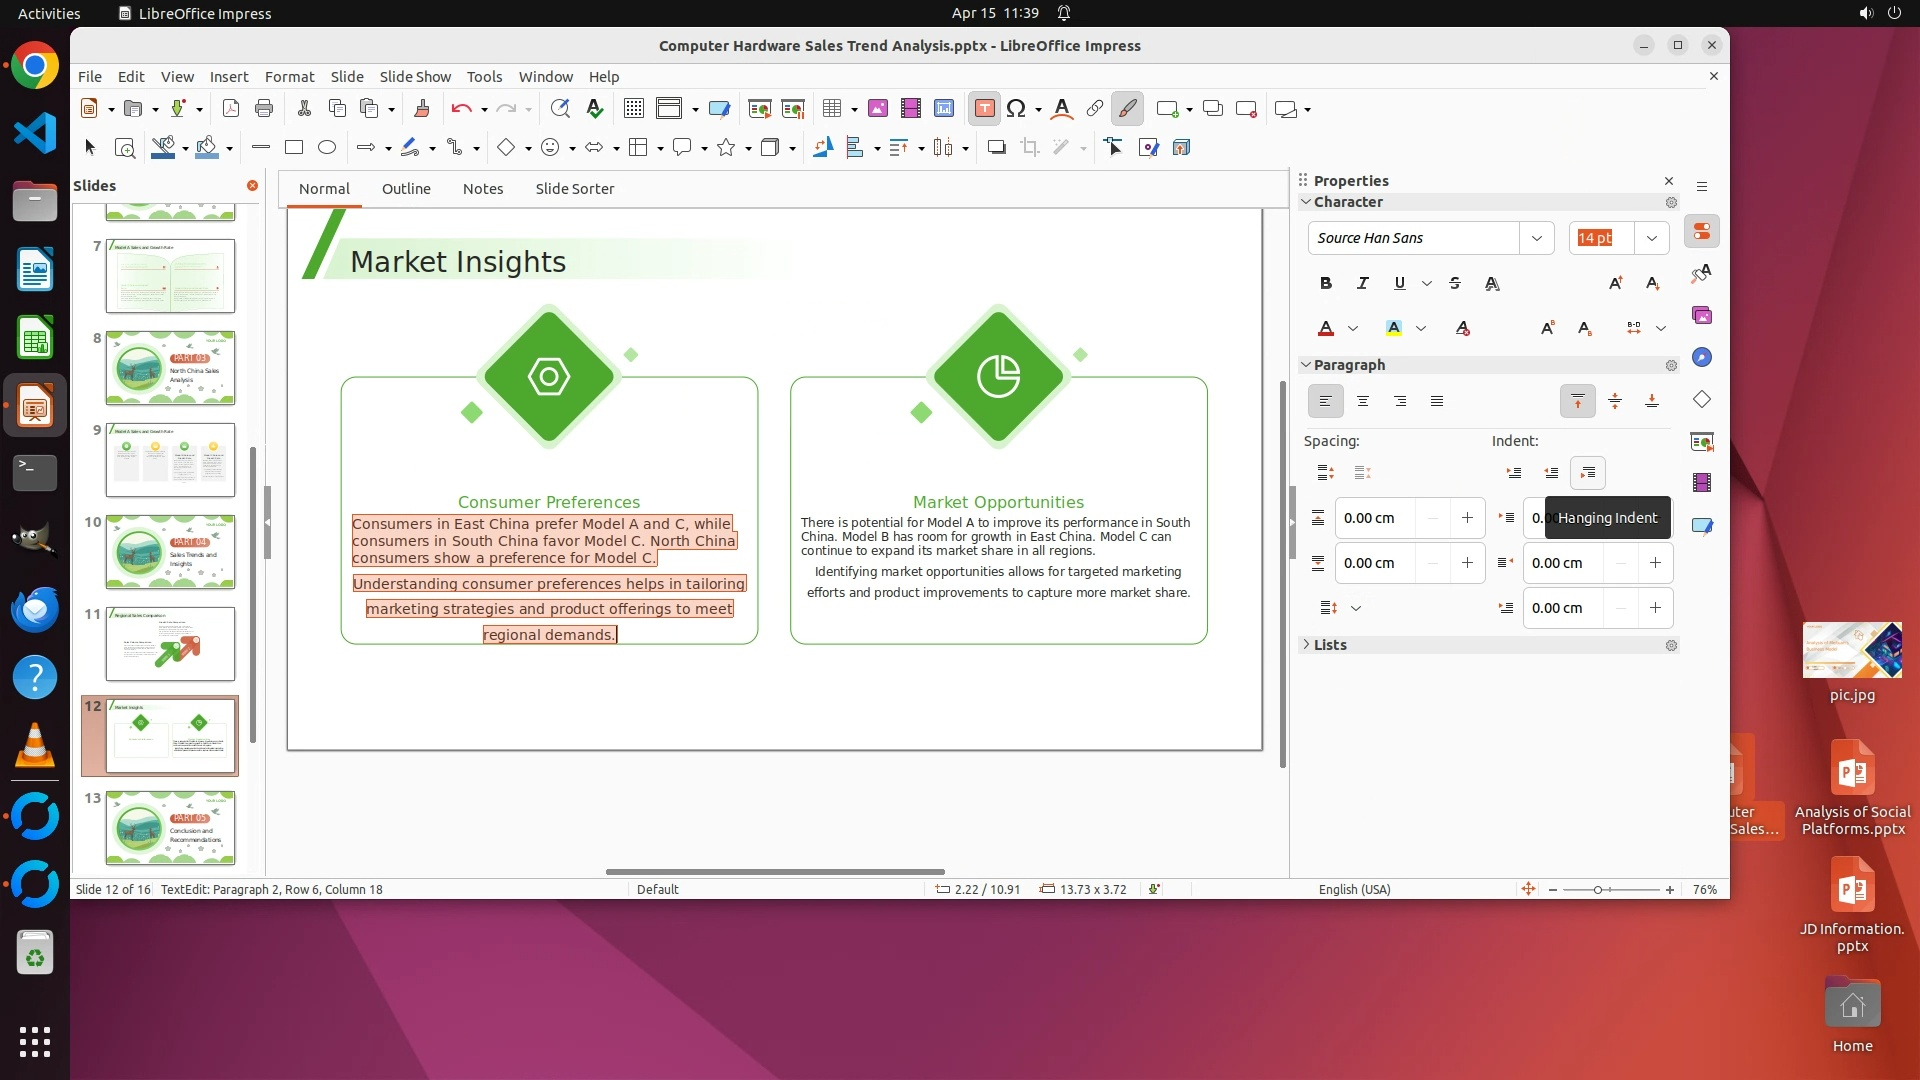Switch to the Slide Sorter tab
Image resolution: width=1920 pixels, height=1080 pixels.
(x=574, y=189)
